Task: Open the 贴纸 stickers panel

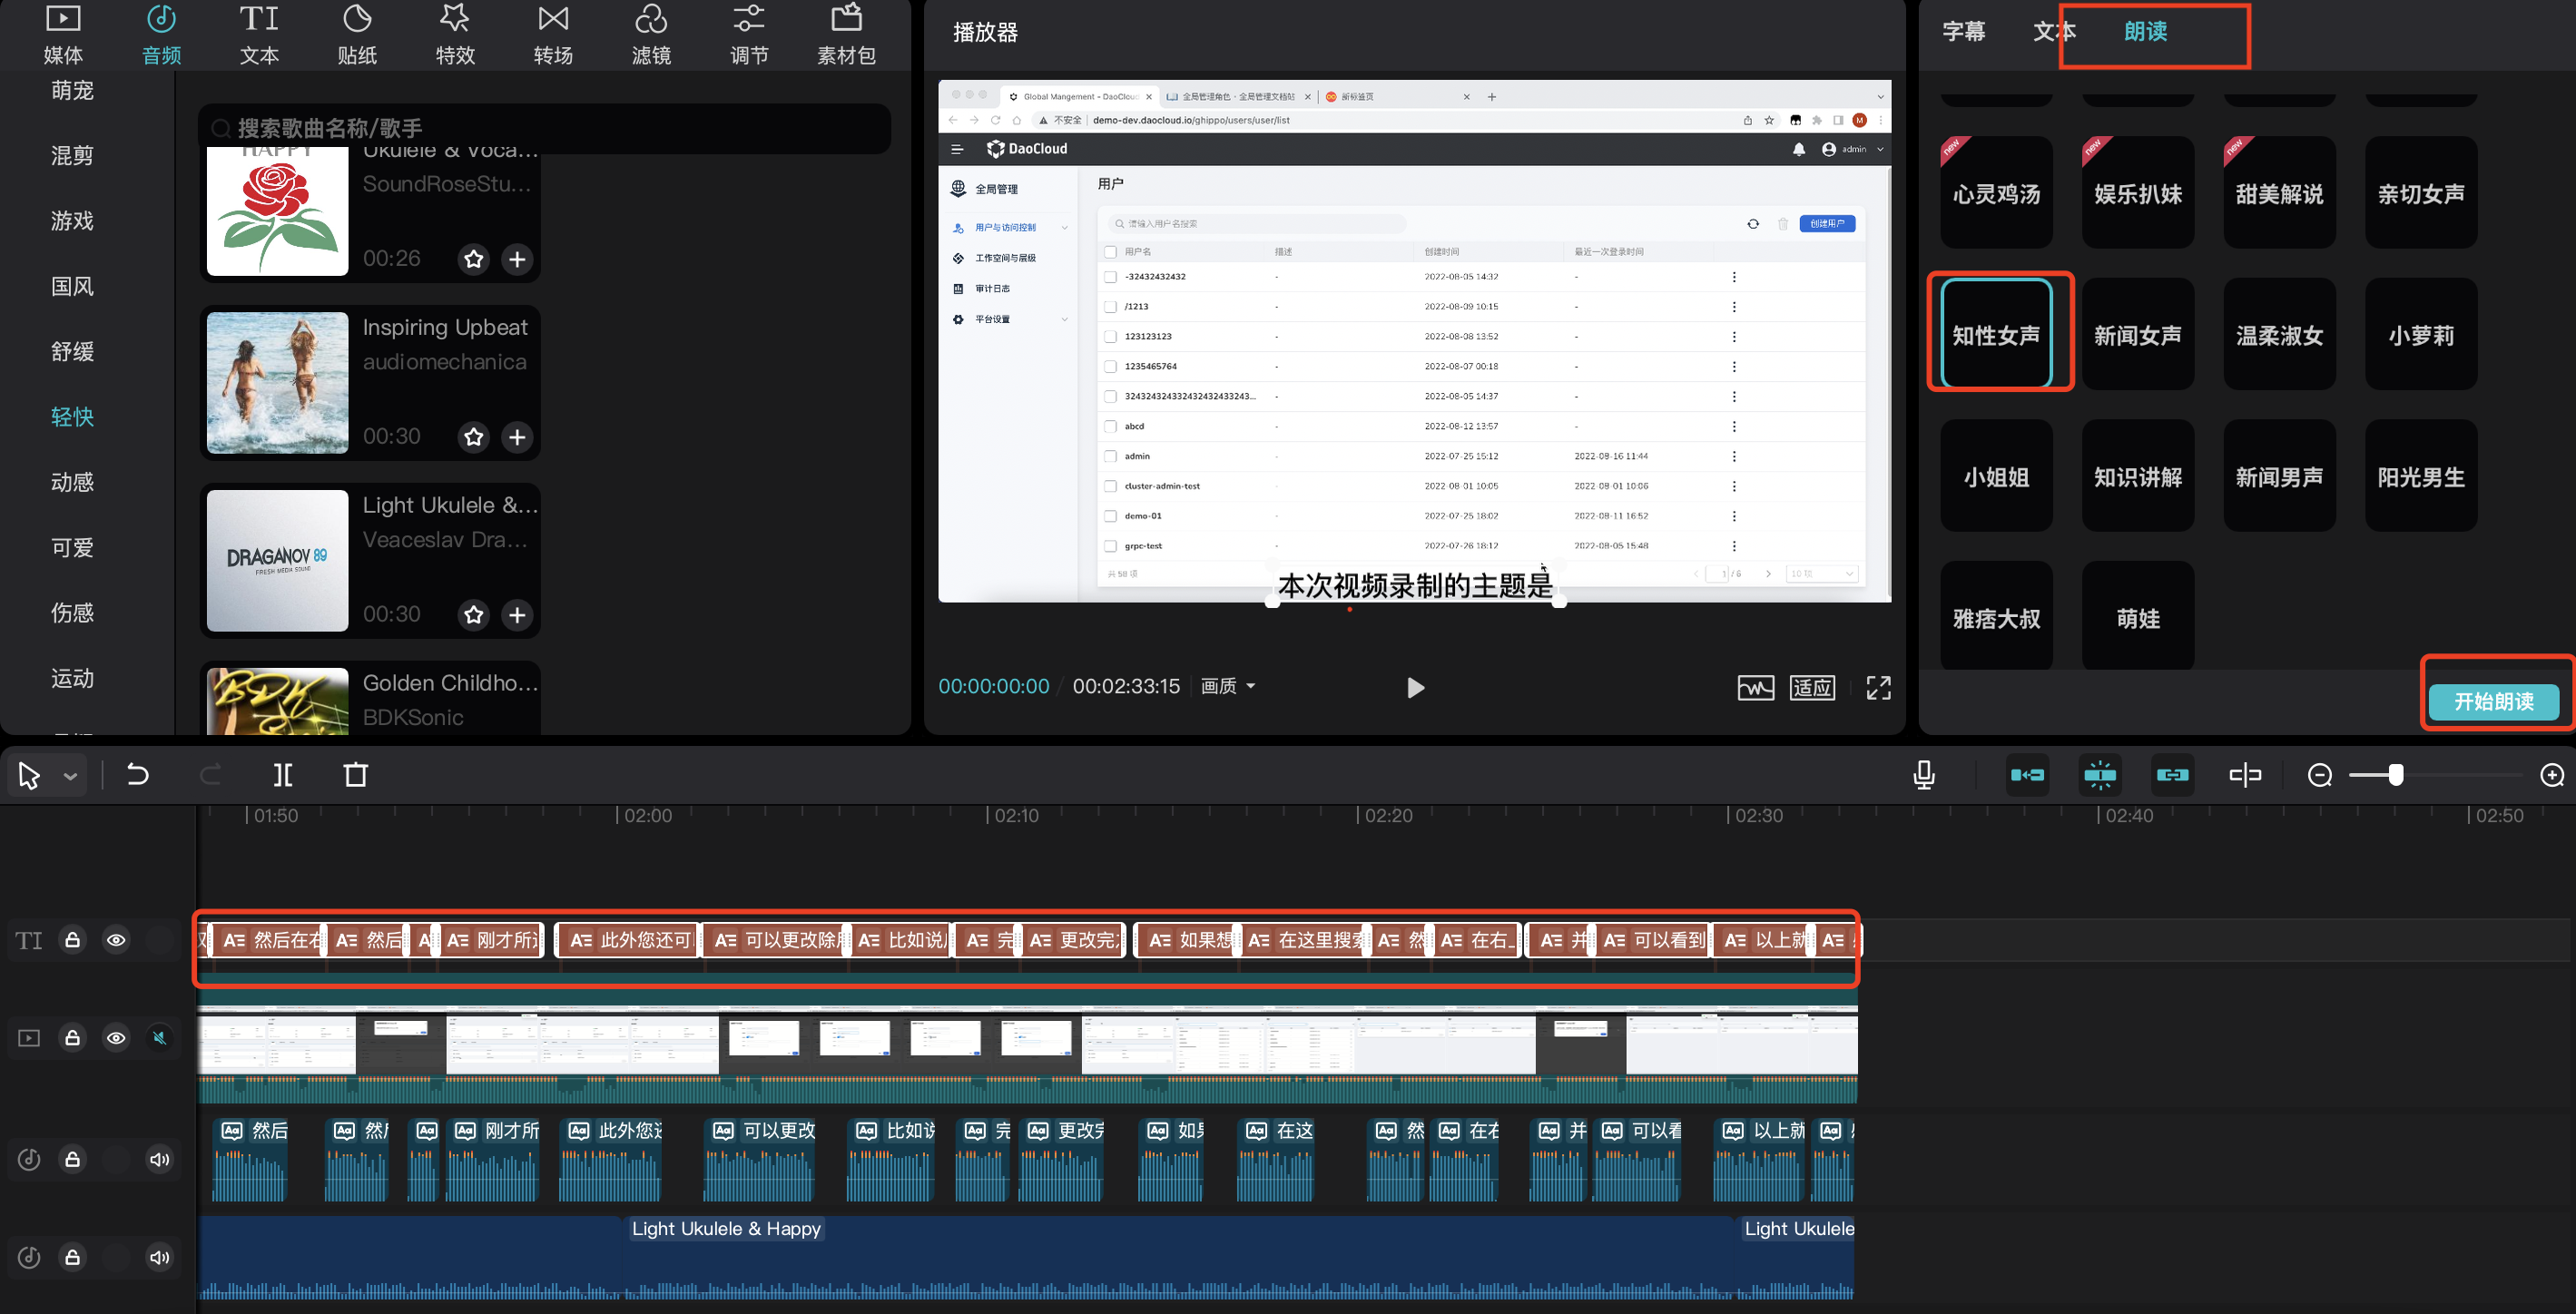Action: click(357, 34)
